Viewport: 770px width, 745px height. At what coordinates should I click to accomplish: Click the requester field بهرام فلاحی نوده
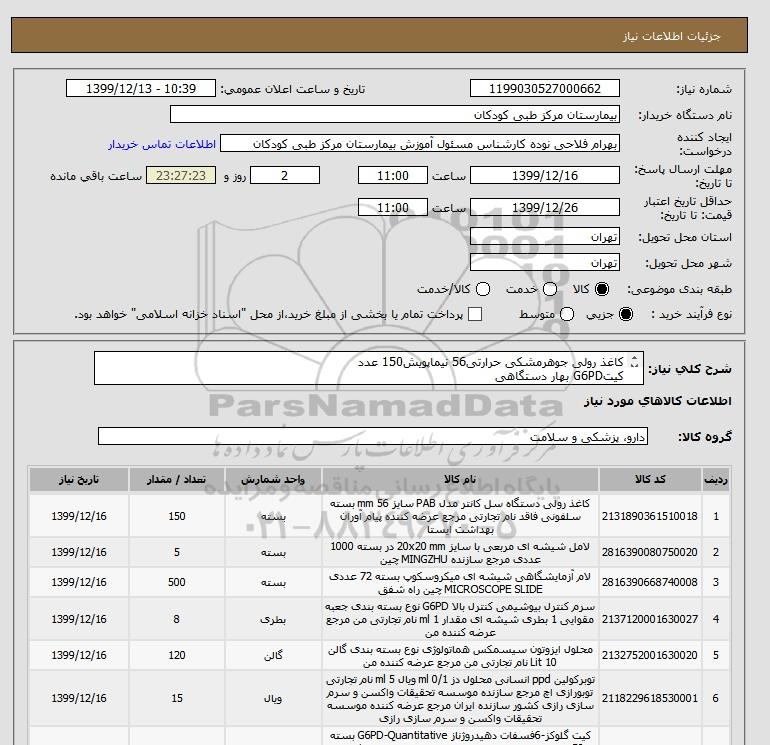(420, 144)
